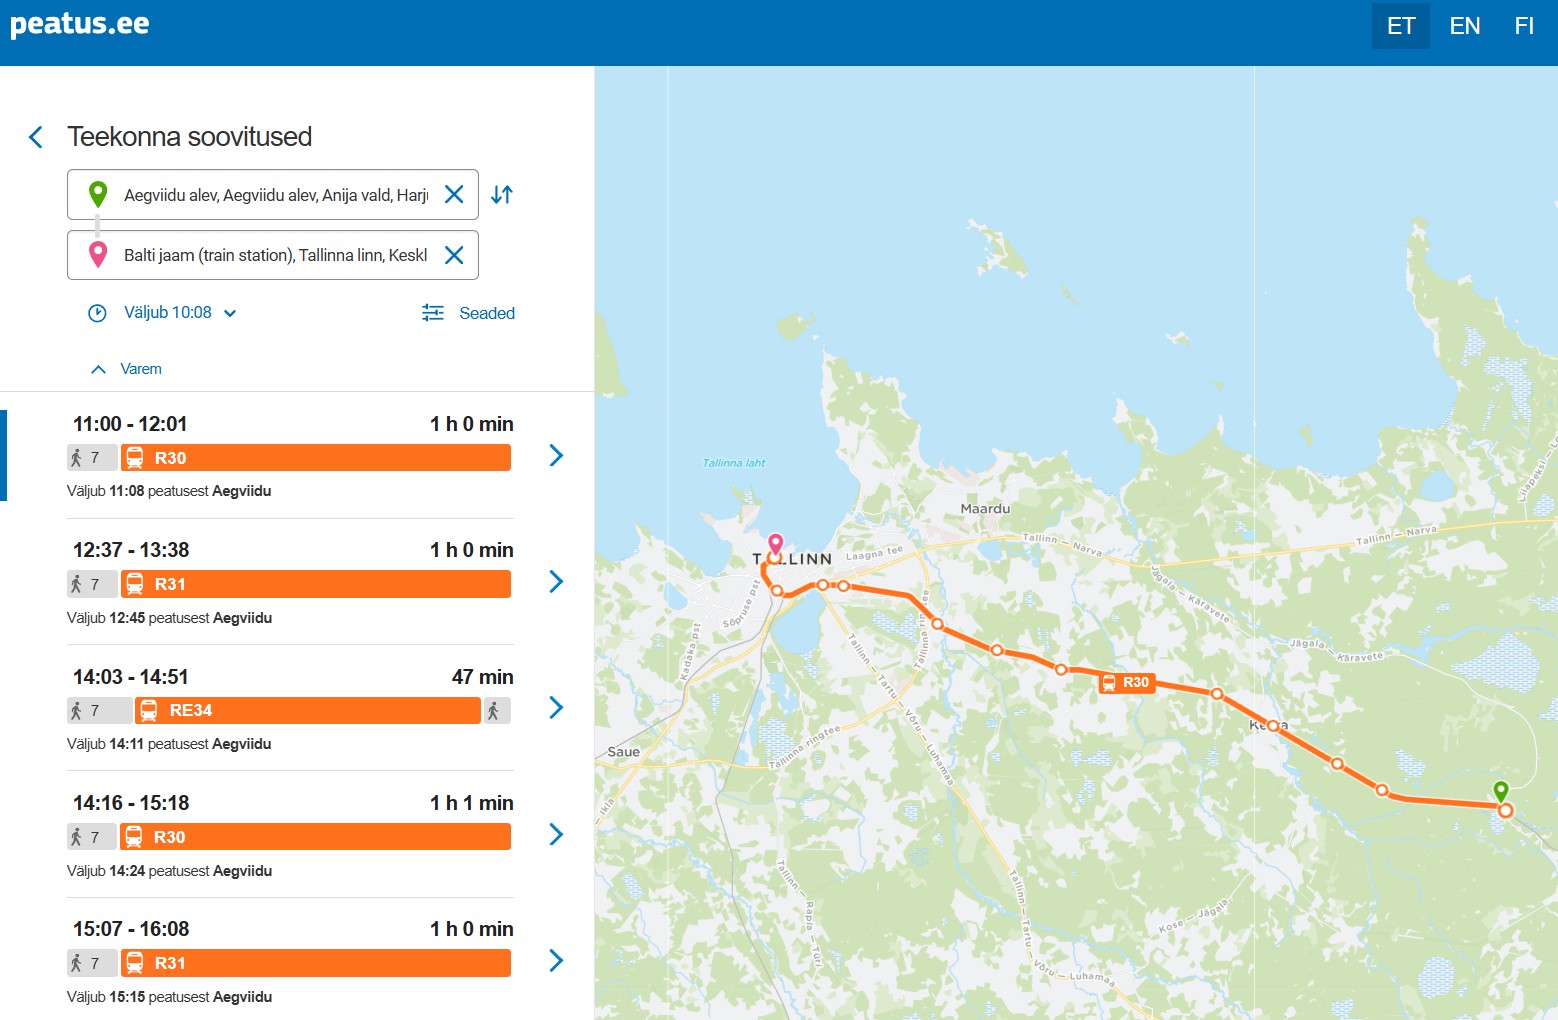Clear the Balti jaam destination field
This screenshot has width=1558, height=1020.
click(454, 255)
